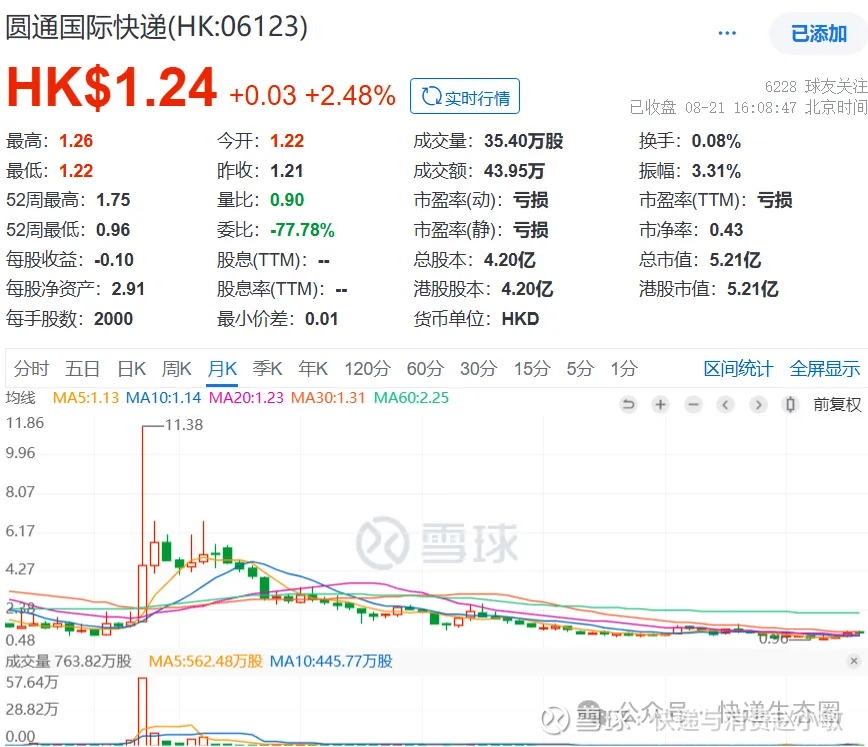Show the 60分 interval chart
Image resolution: width=868 pixels, height=747 pixels.
pos(425,369)
